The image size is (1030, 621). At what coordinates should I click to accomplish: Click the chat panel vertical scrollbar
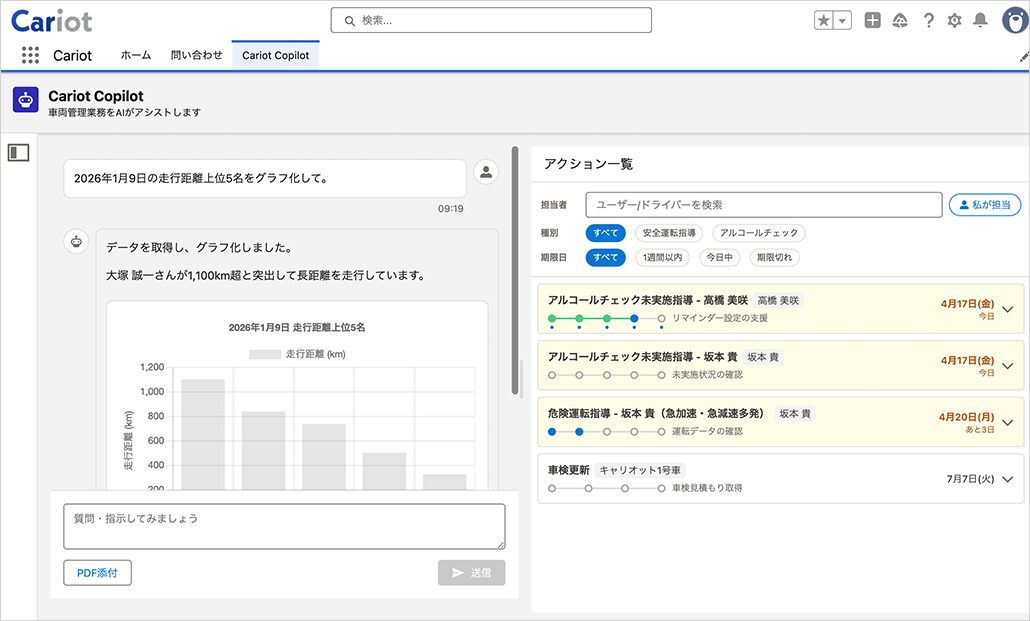tap(515, 271)
